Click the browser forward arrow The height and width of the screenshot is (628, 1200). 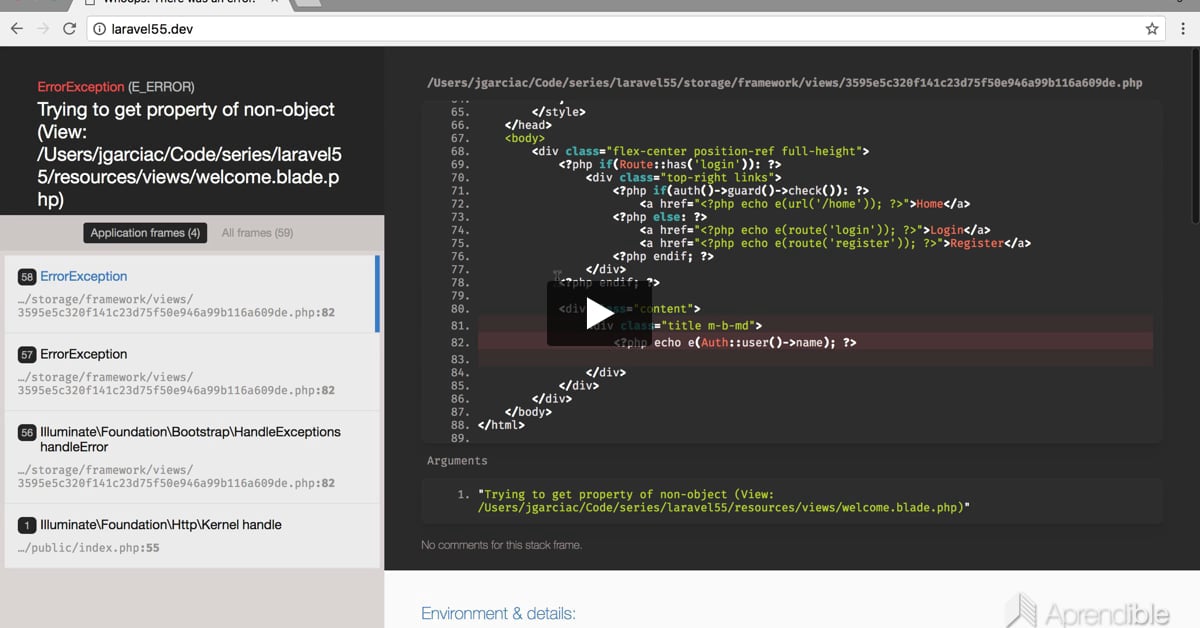42,29
